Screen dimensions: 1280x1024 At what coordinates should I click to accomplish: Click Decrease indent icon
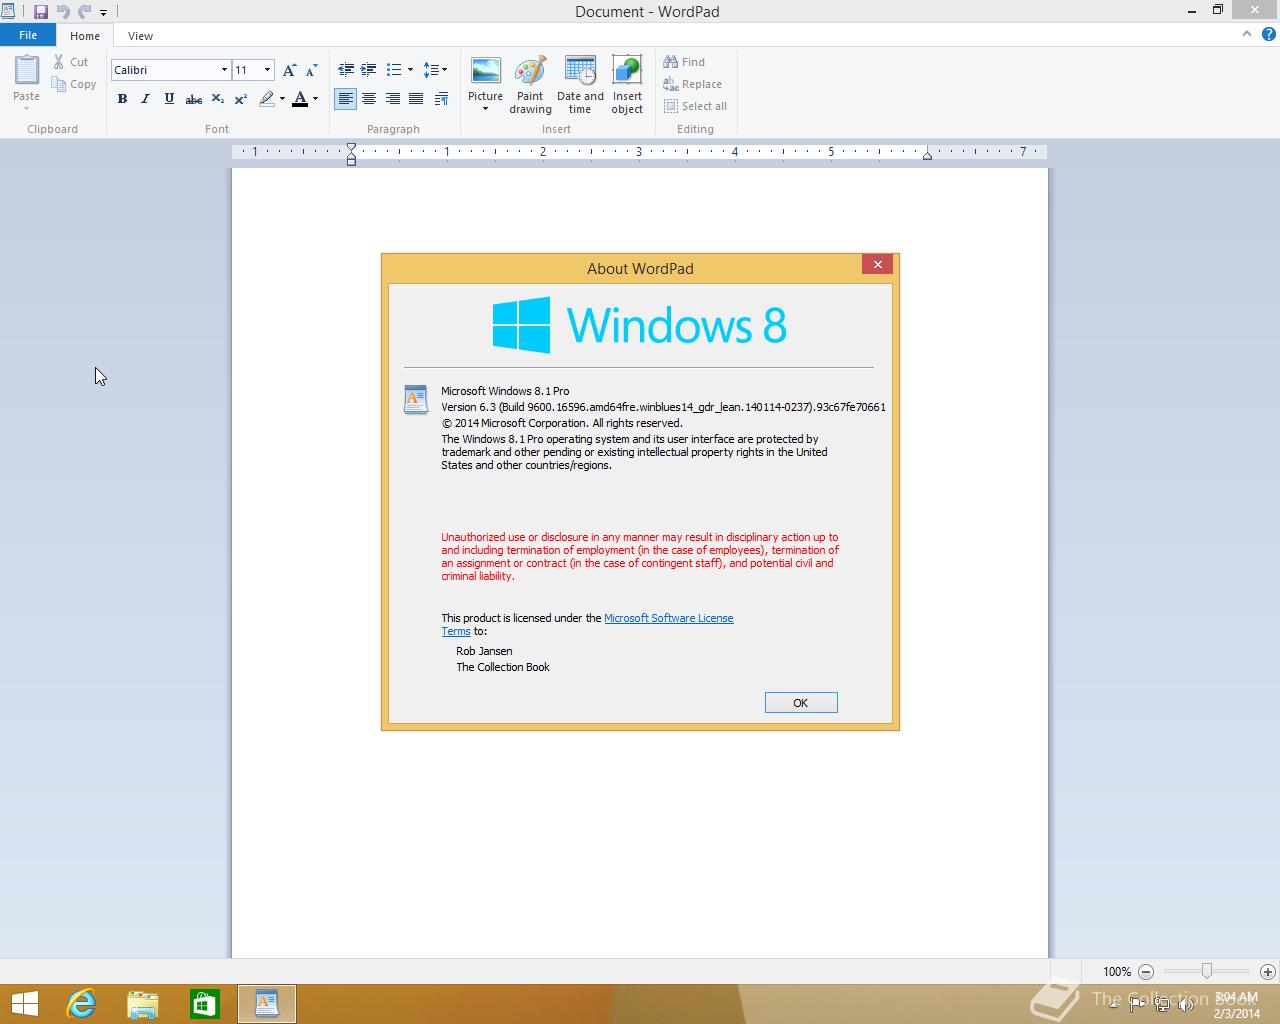[x=346, y=70]
